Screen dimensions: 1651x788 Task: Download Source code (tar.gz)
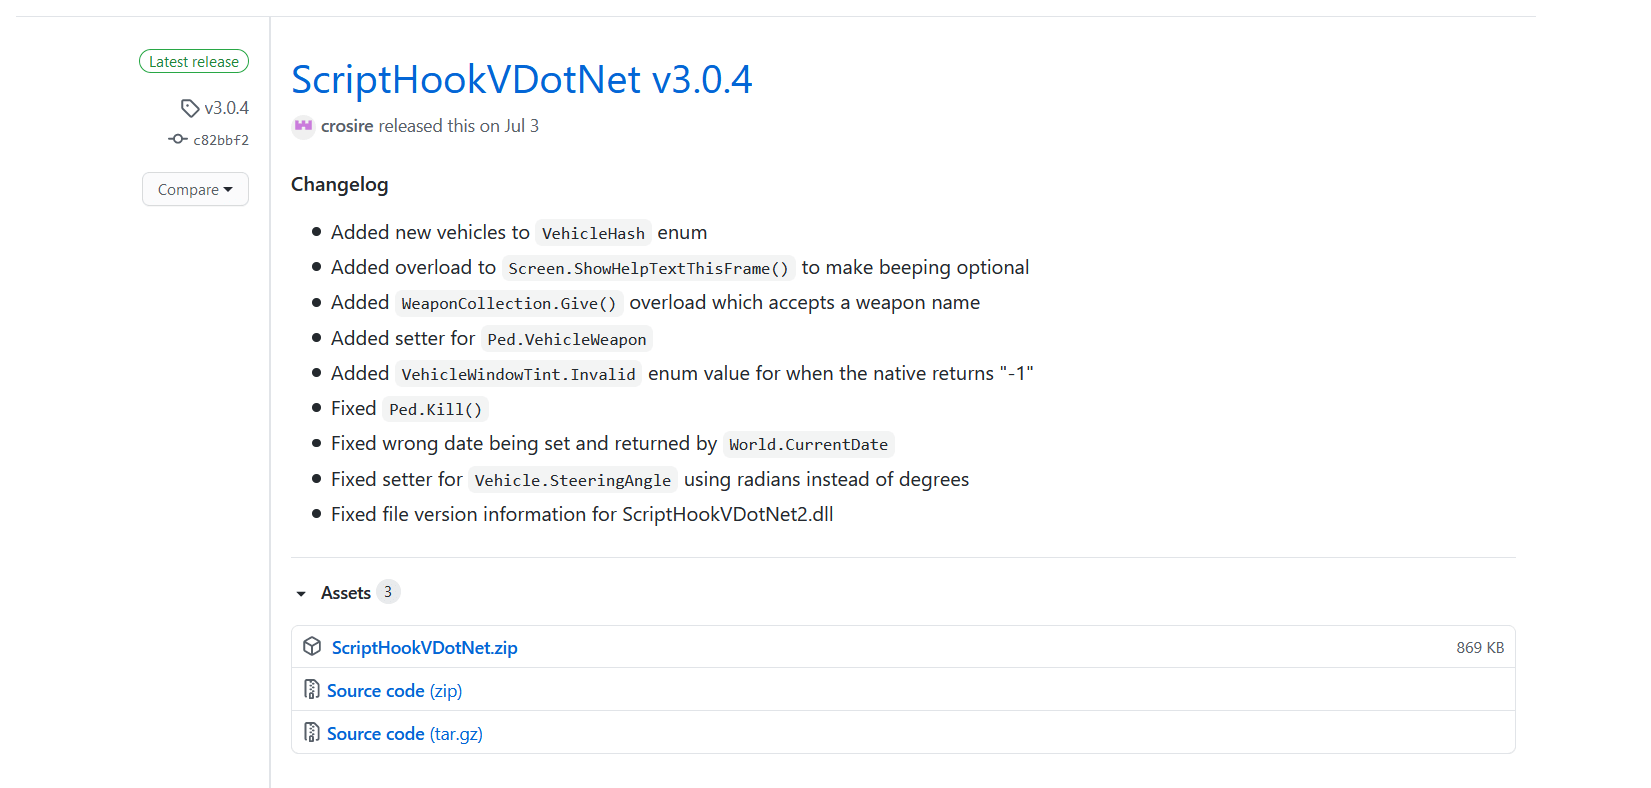[x=404, y=734]
